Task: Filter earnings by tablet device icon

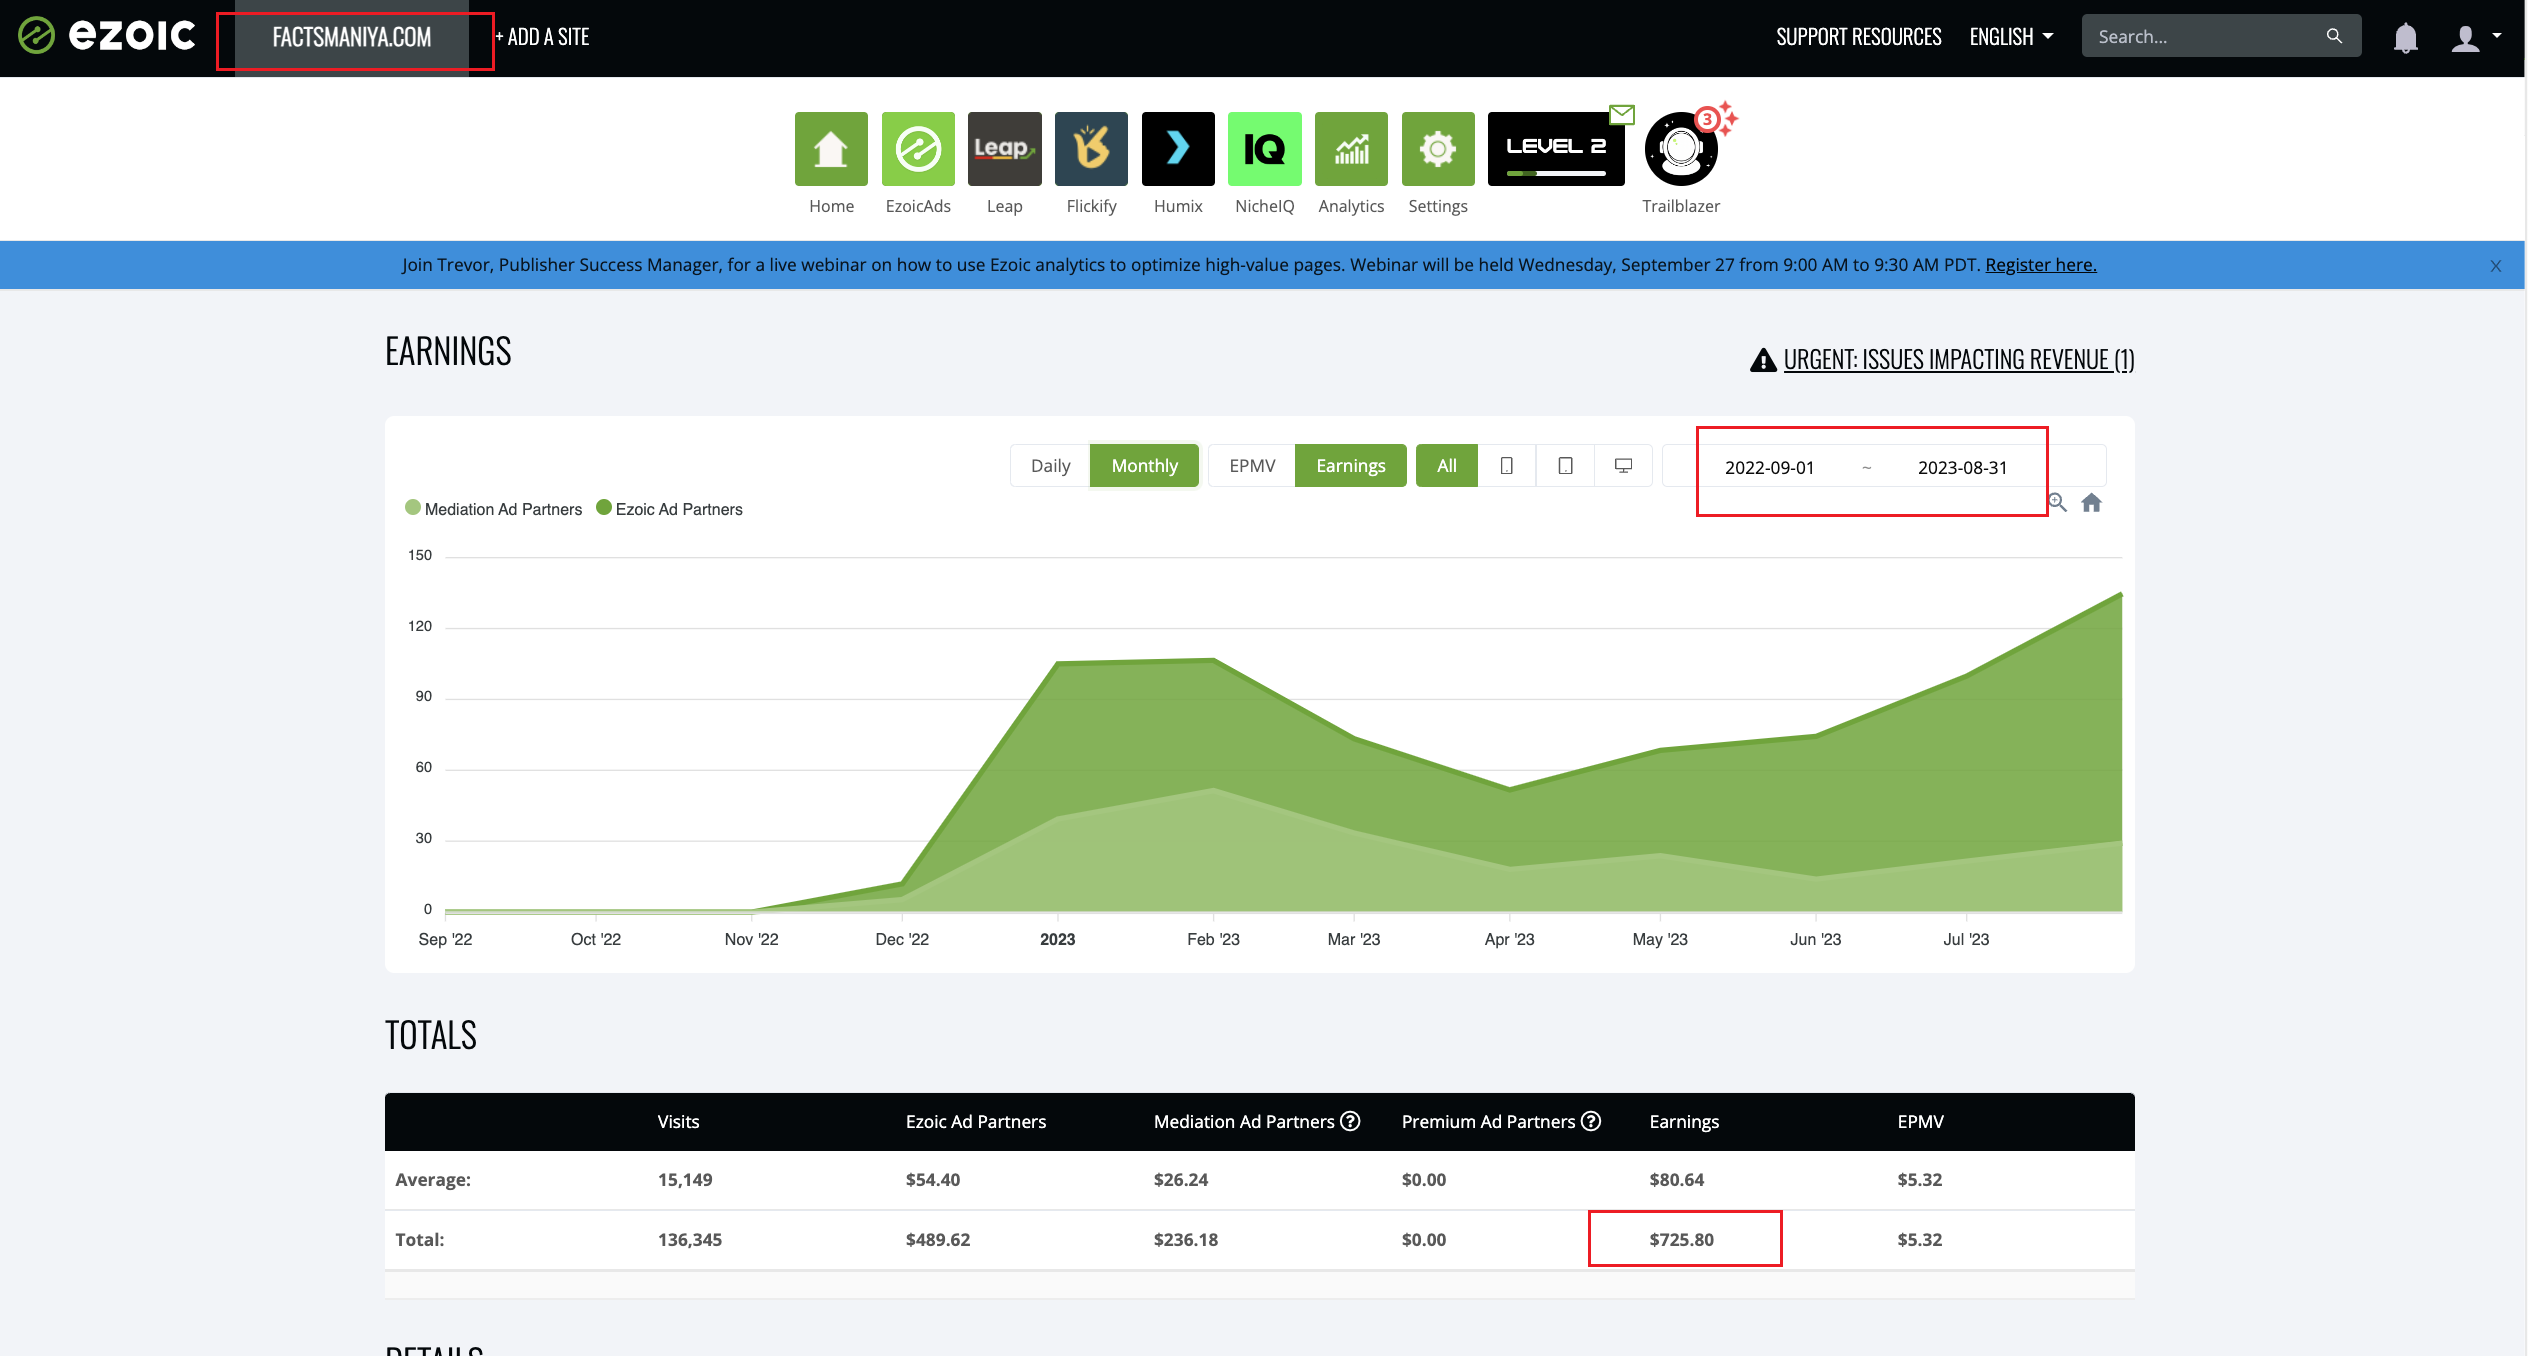Action: (x=1565, y=466)
